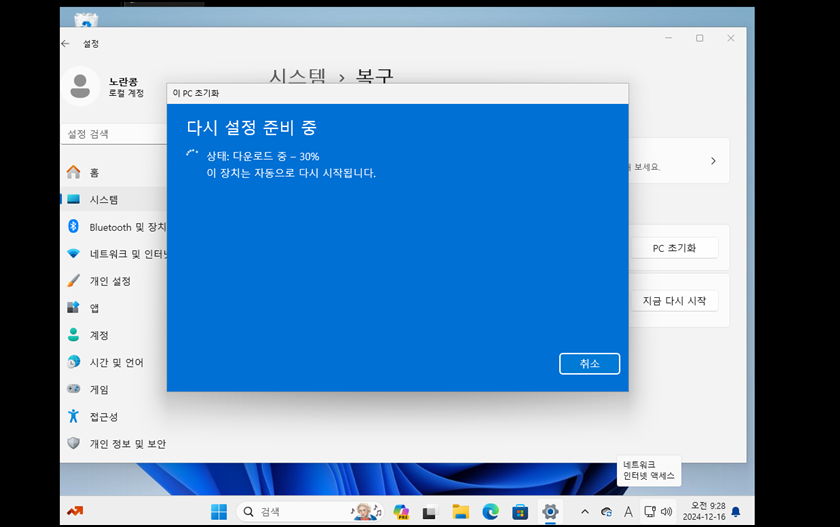Click the 이 PC 초기화 dialog title bar
This screenshot has height=527, width=840.
tap(398, 93)
